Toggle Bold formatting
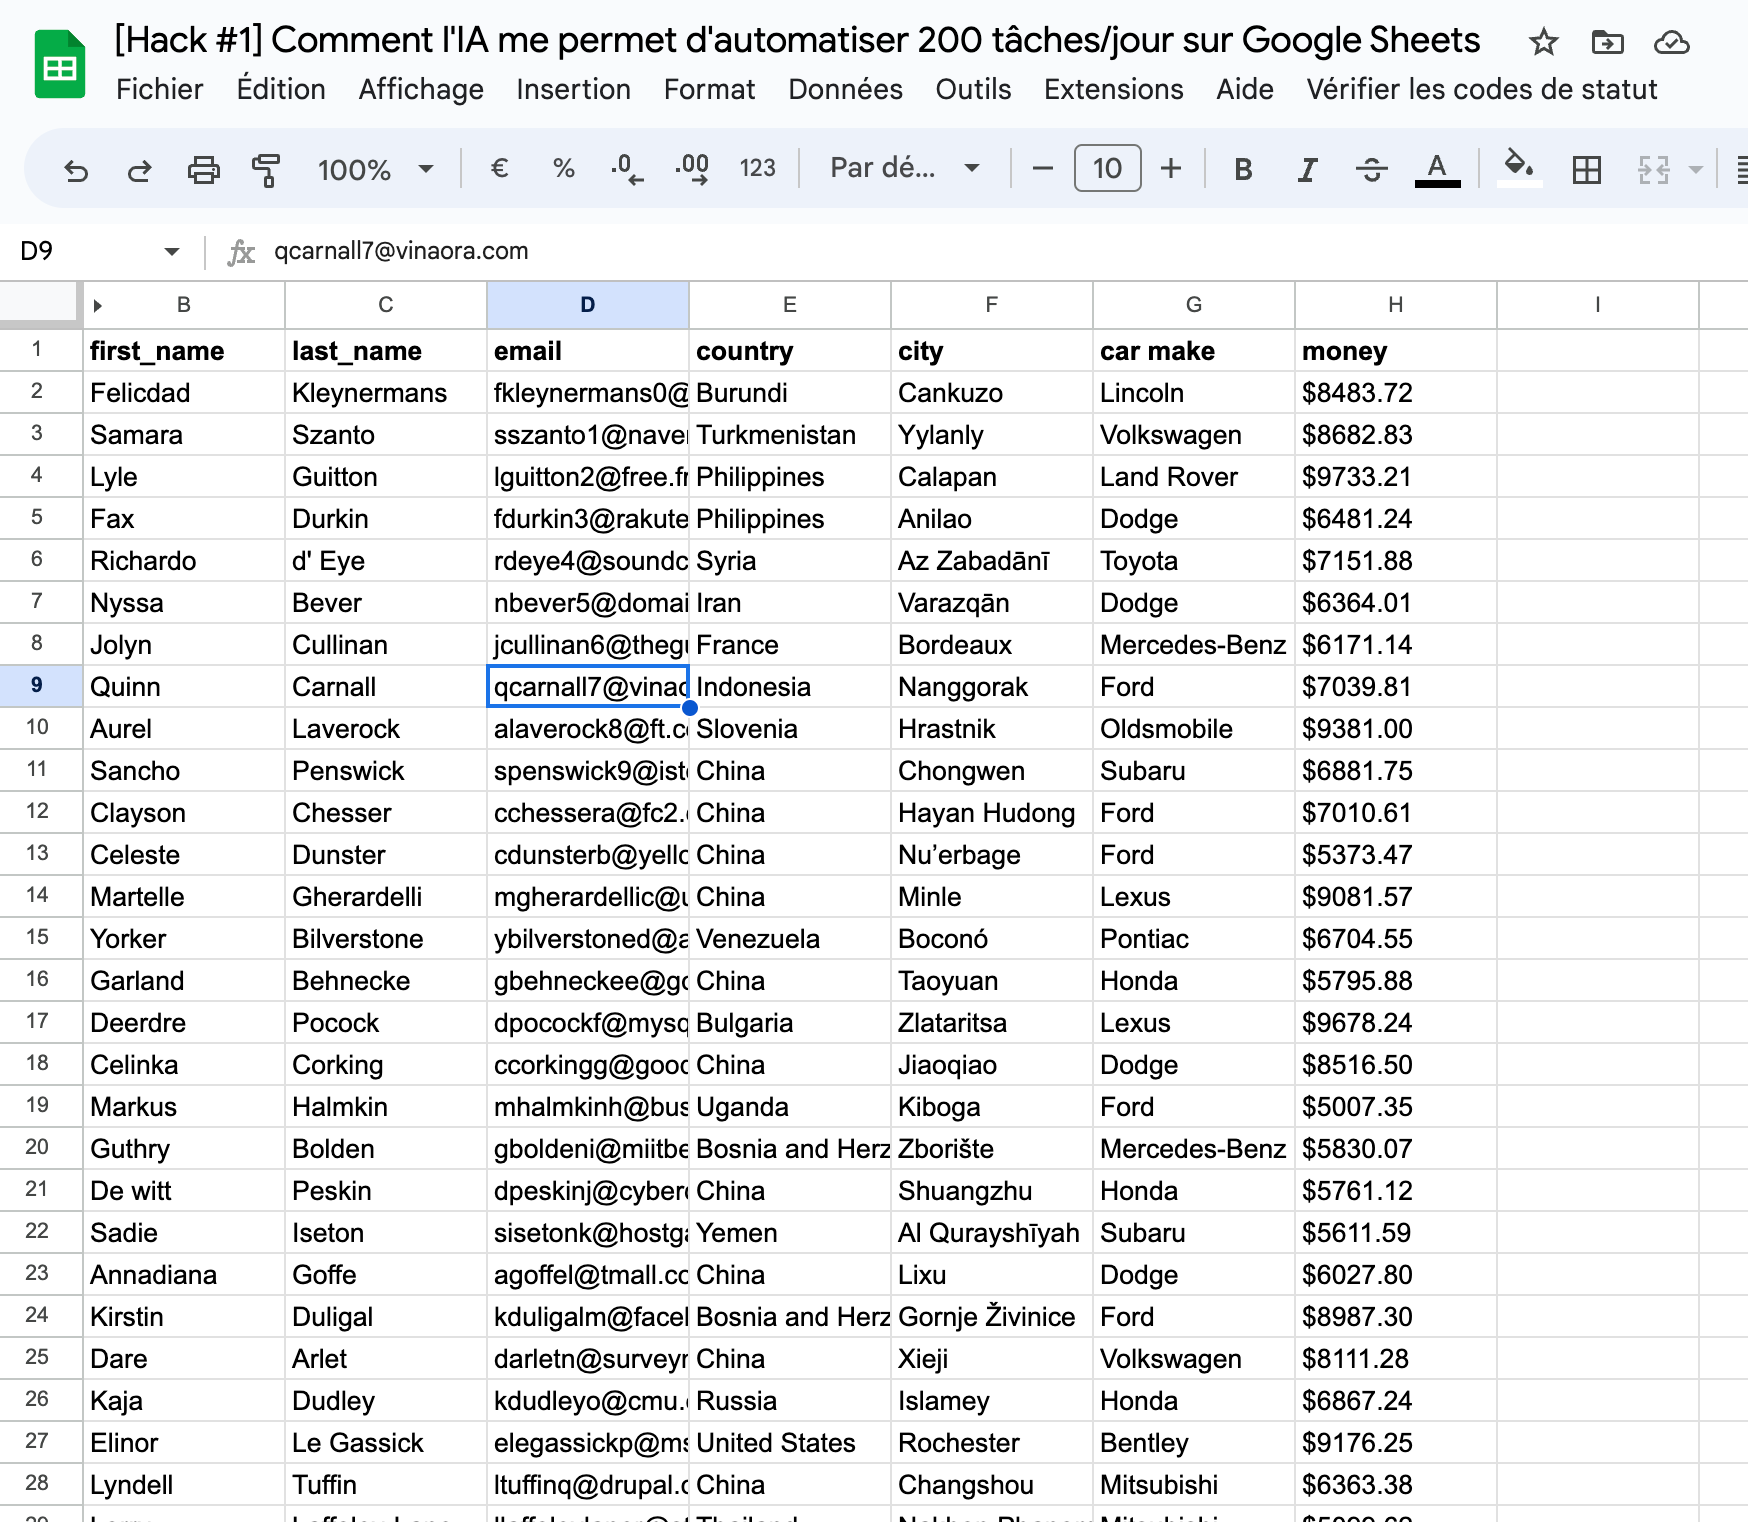Image resolution: width=1748 pixels, height=1522 pixels. (1243, 170)
